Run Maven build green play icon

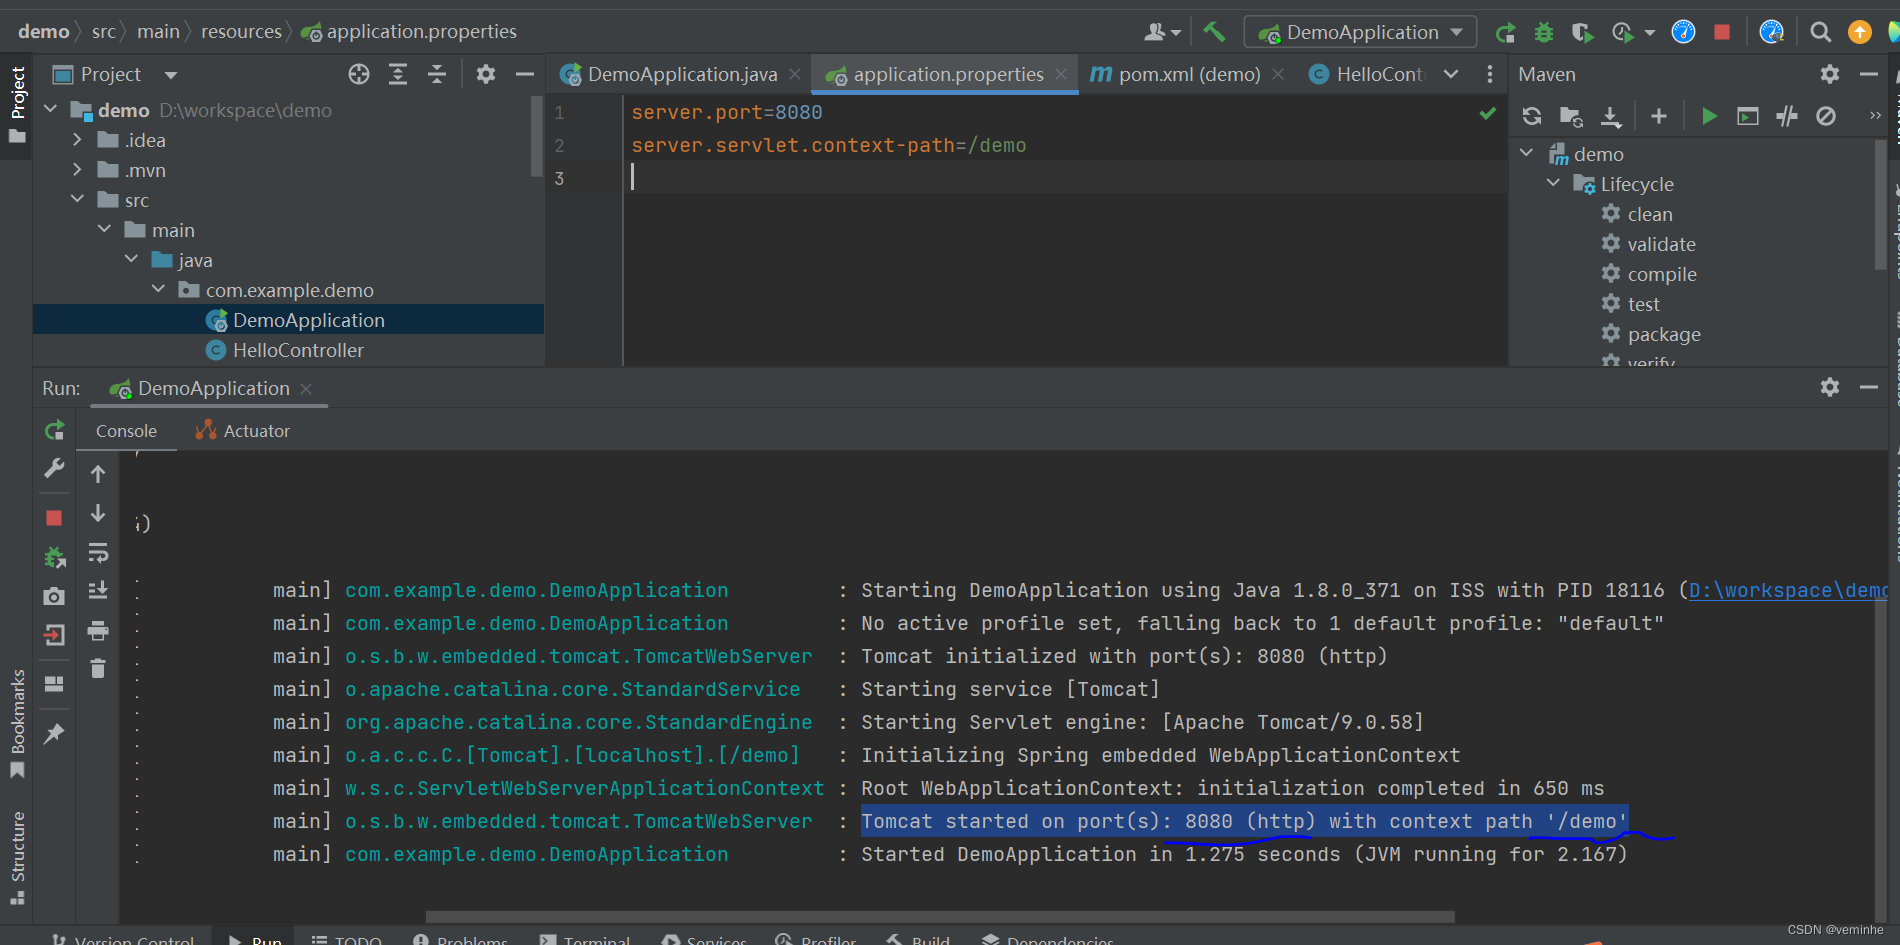(x=1709, y=116)
